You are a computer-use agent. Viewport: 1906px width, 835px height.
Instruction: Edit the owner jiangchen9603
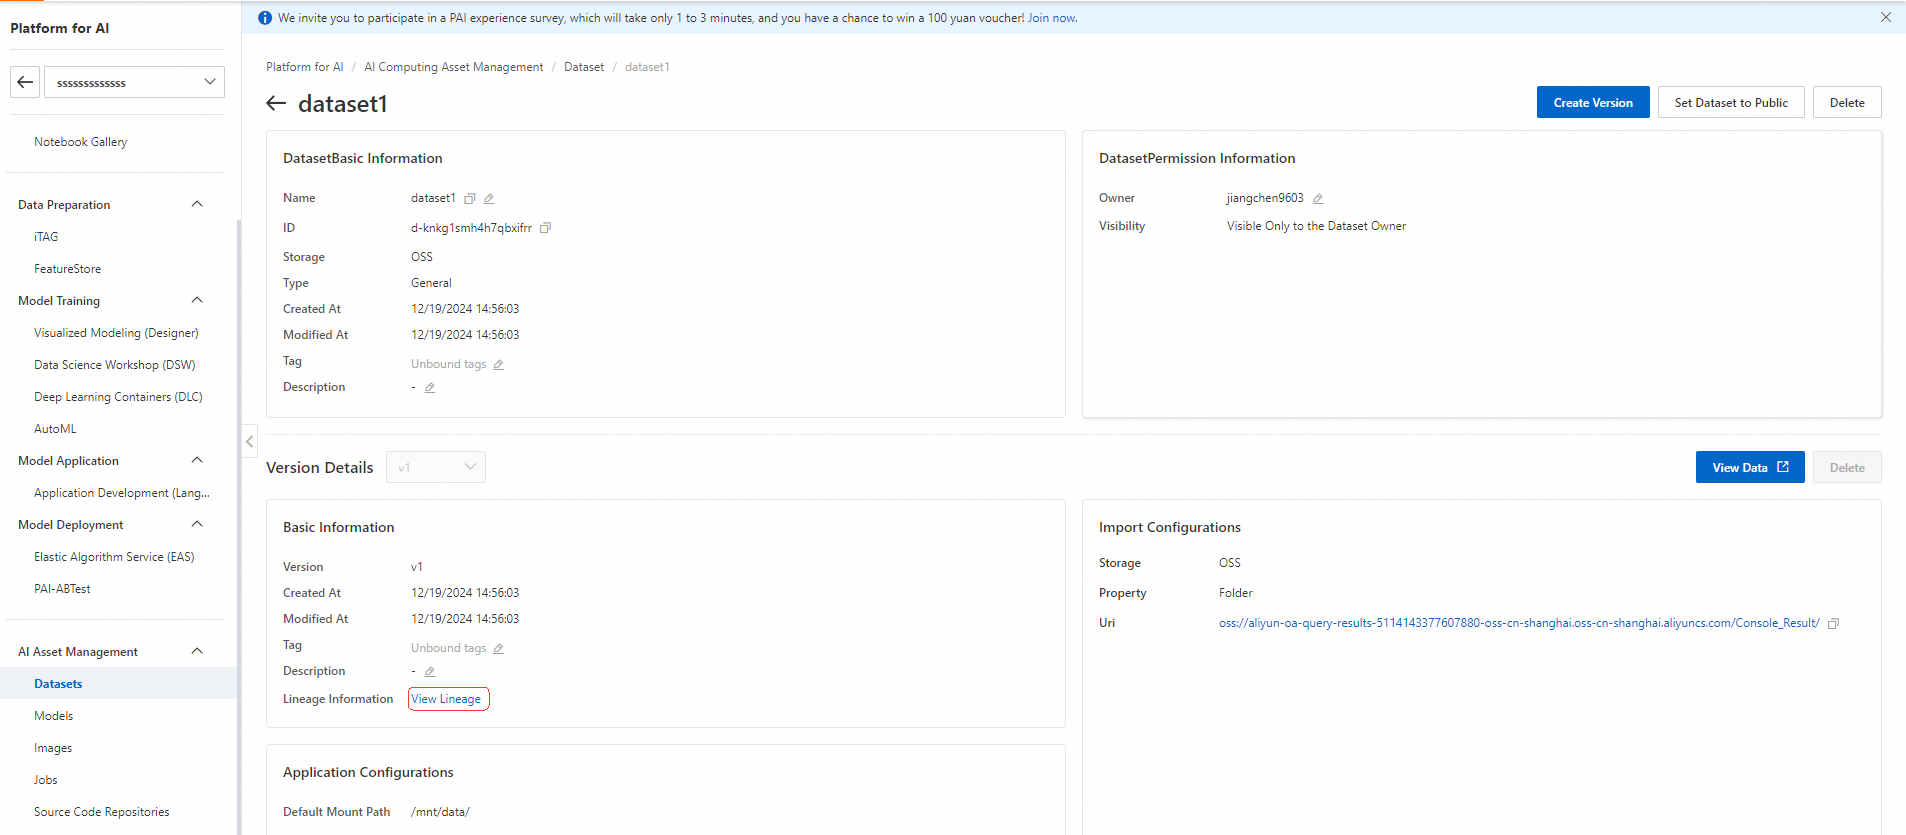pos(1318,199)
